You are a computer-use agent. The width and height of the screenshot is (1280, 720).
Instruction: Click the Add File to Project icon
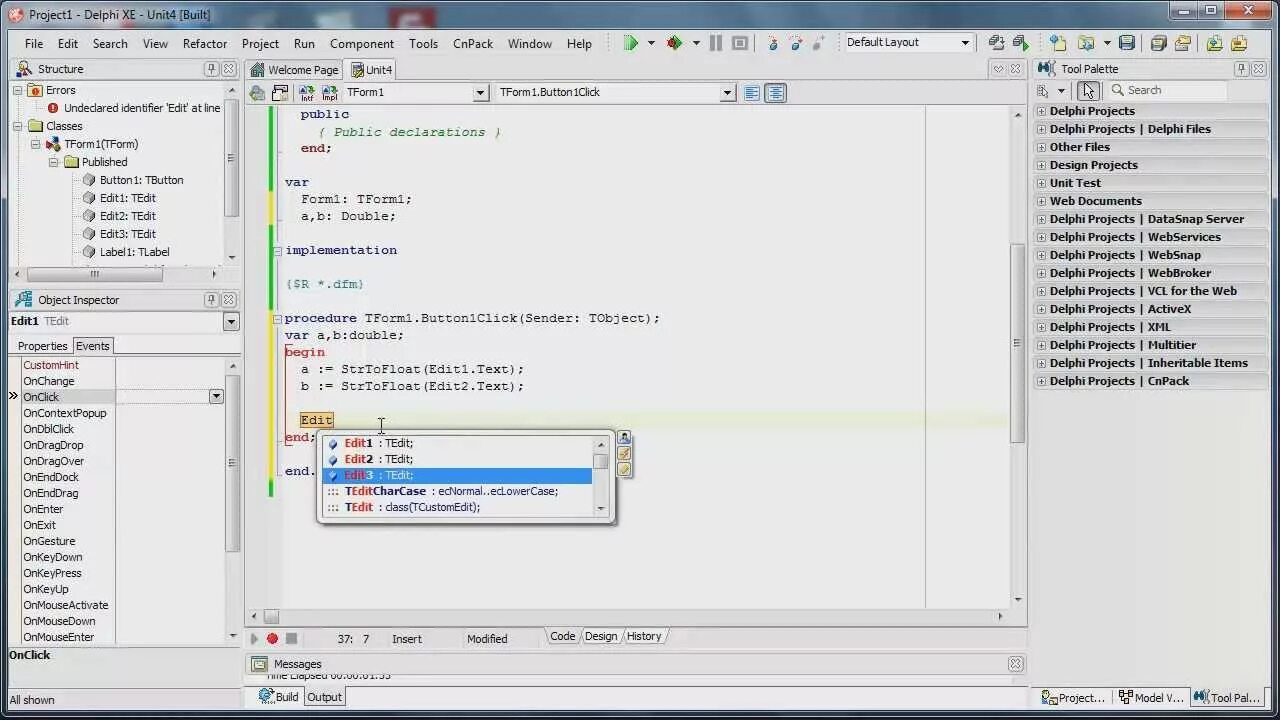[1214, 43]
